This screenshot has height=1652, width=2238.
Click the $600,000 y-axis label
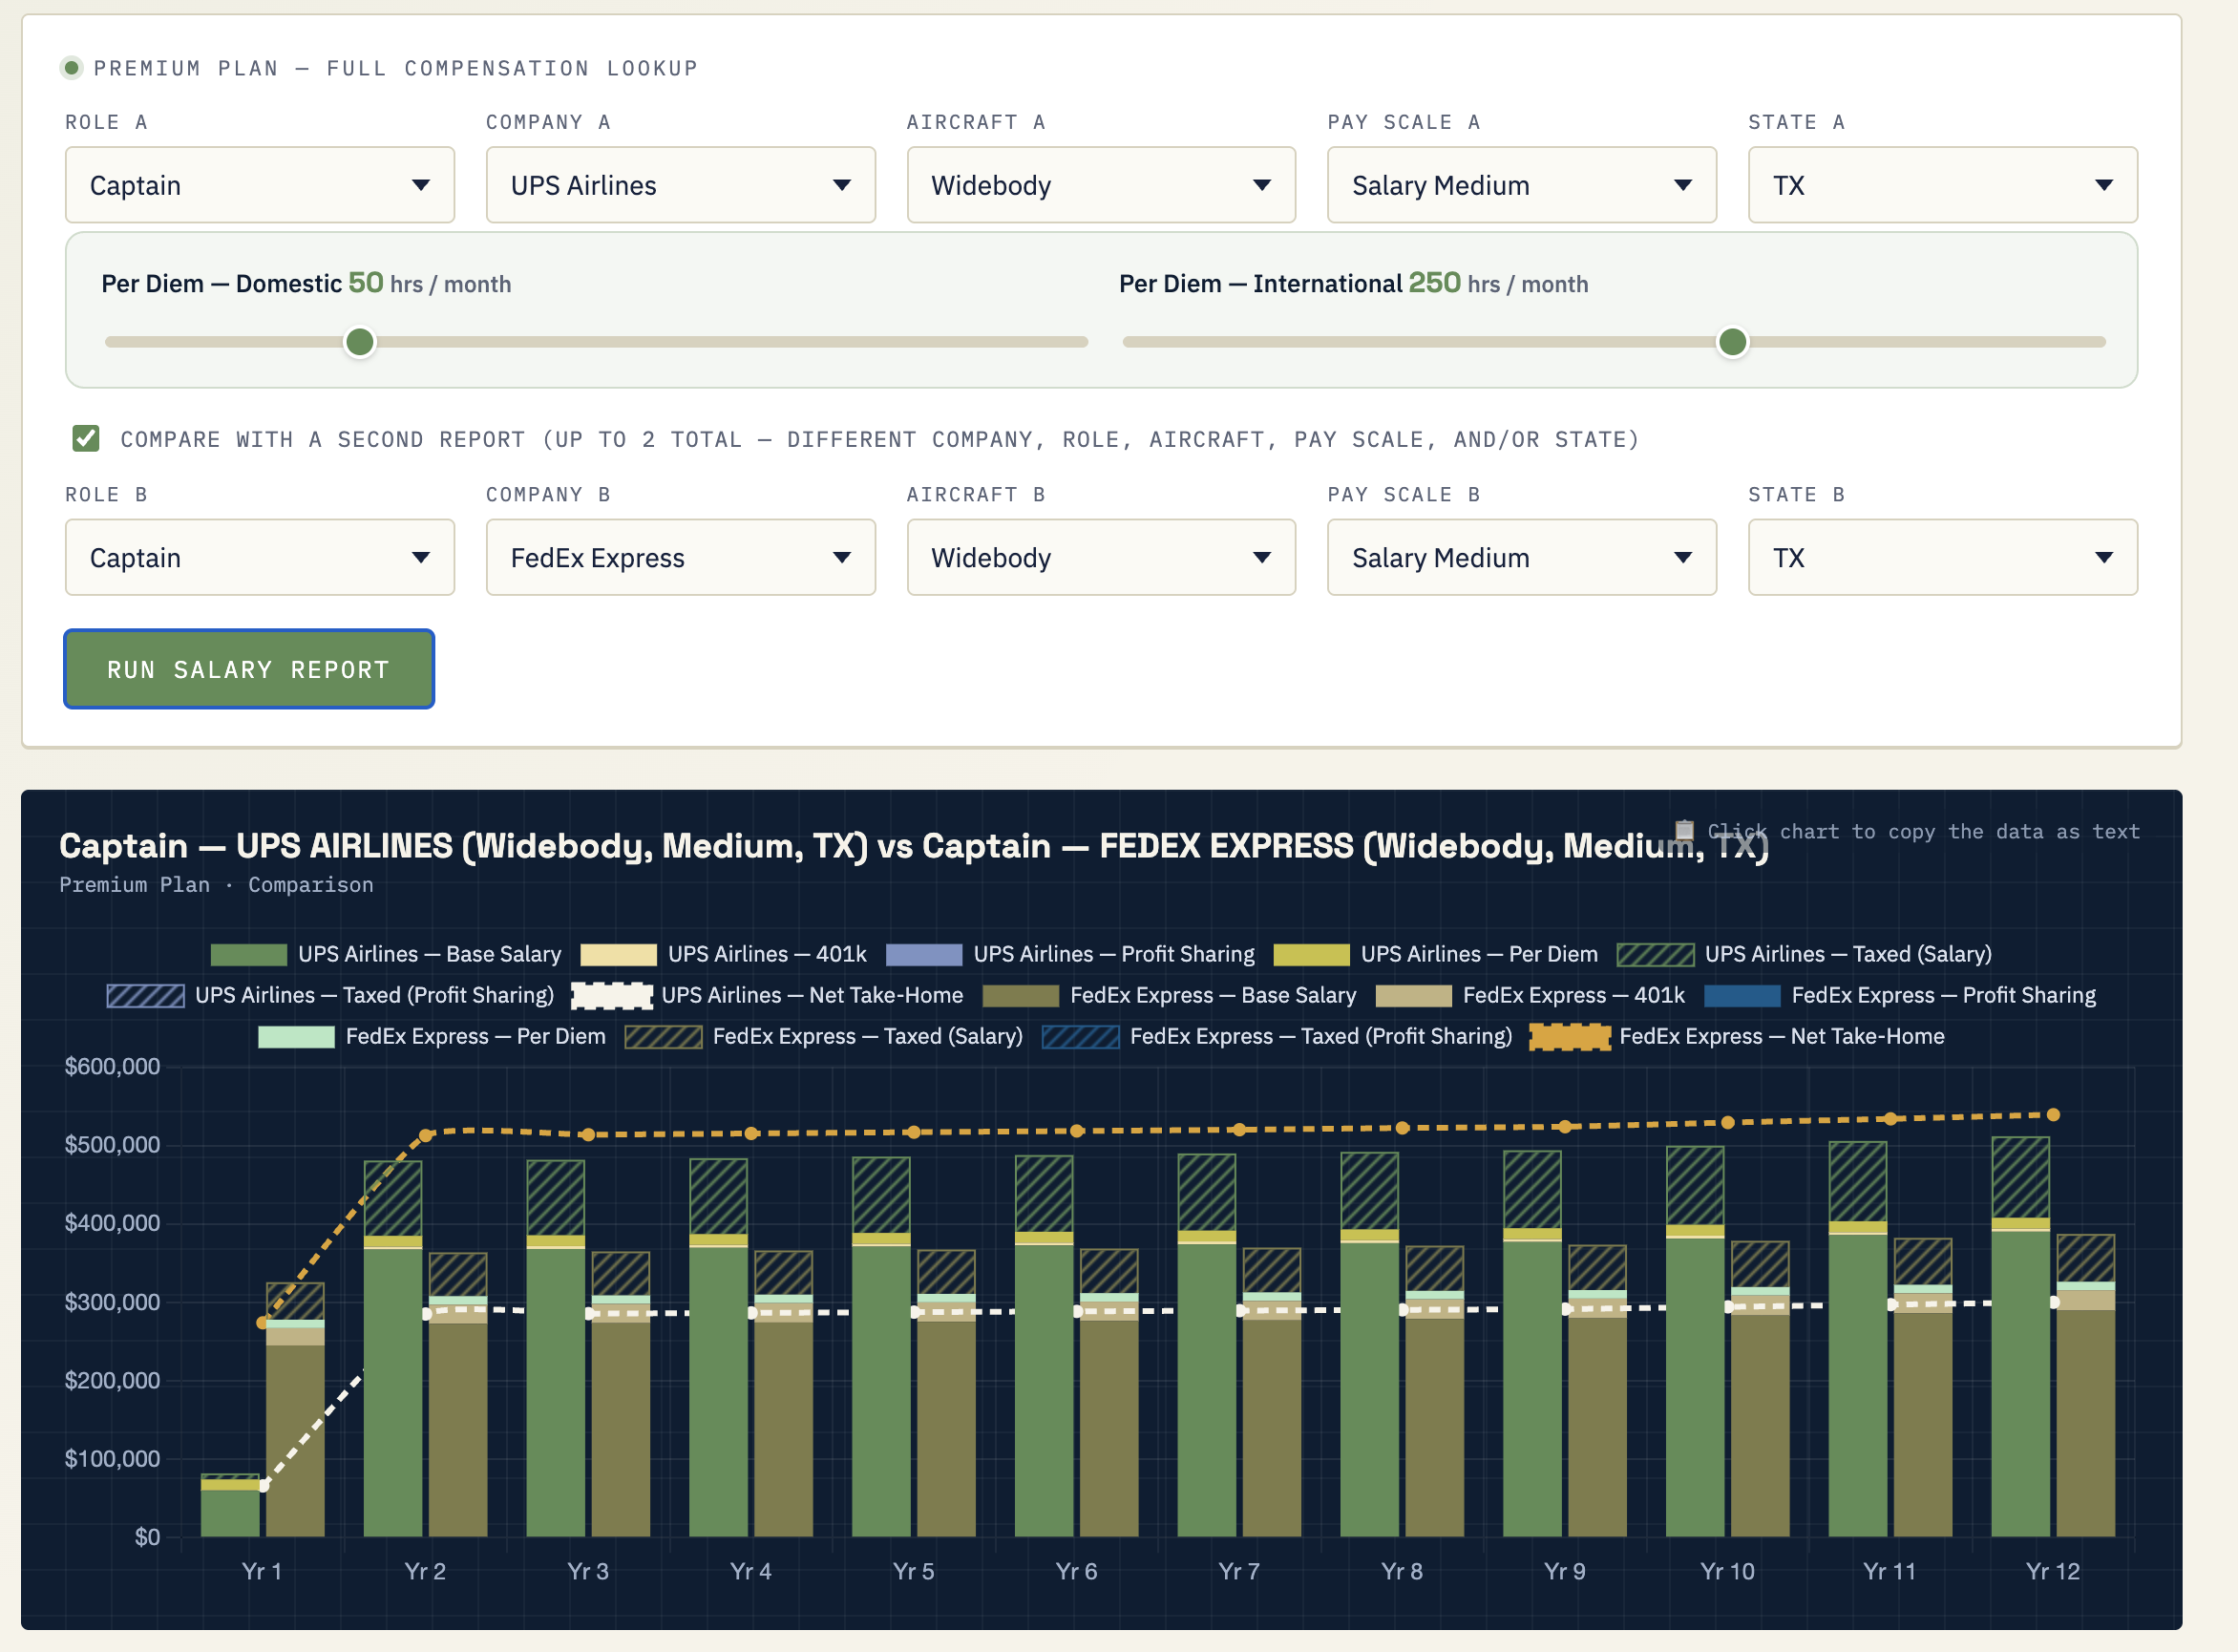(x=112, y=1066)
